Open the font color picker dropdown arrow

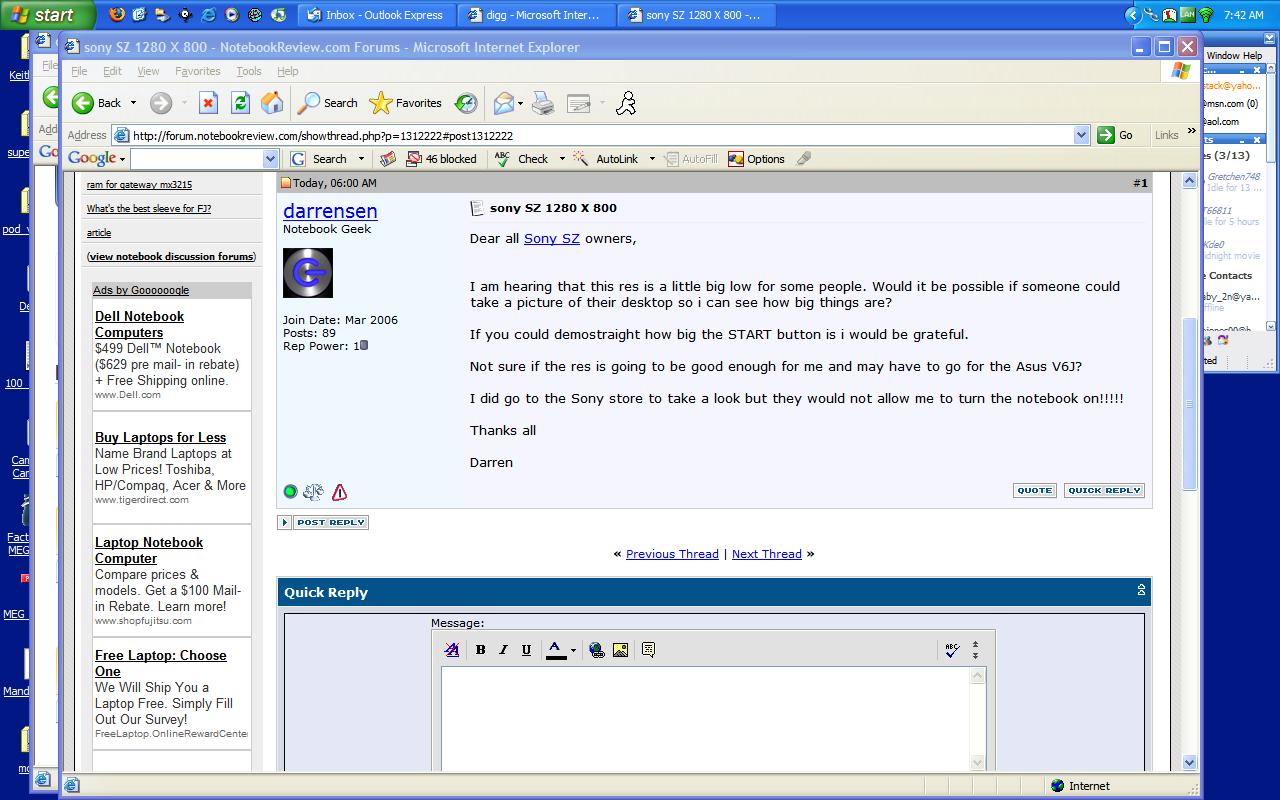(x=573, y=650)
